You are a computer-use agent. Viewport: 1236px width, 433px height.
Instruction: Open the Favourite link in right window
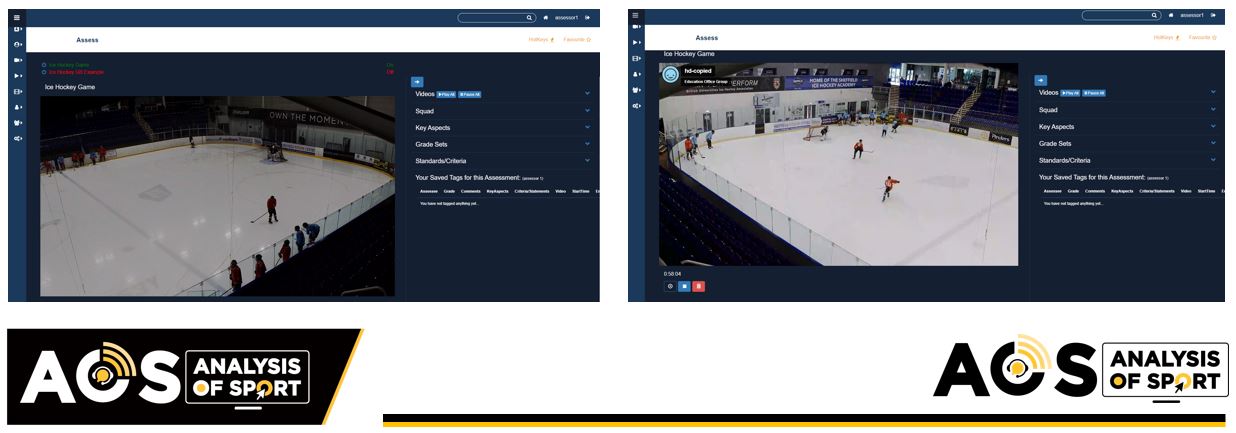tap(1202, 37)
